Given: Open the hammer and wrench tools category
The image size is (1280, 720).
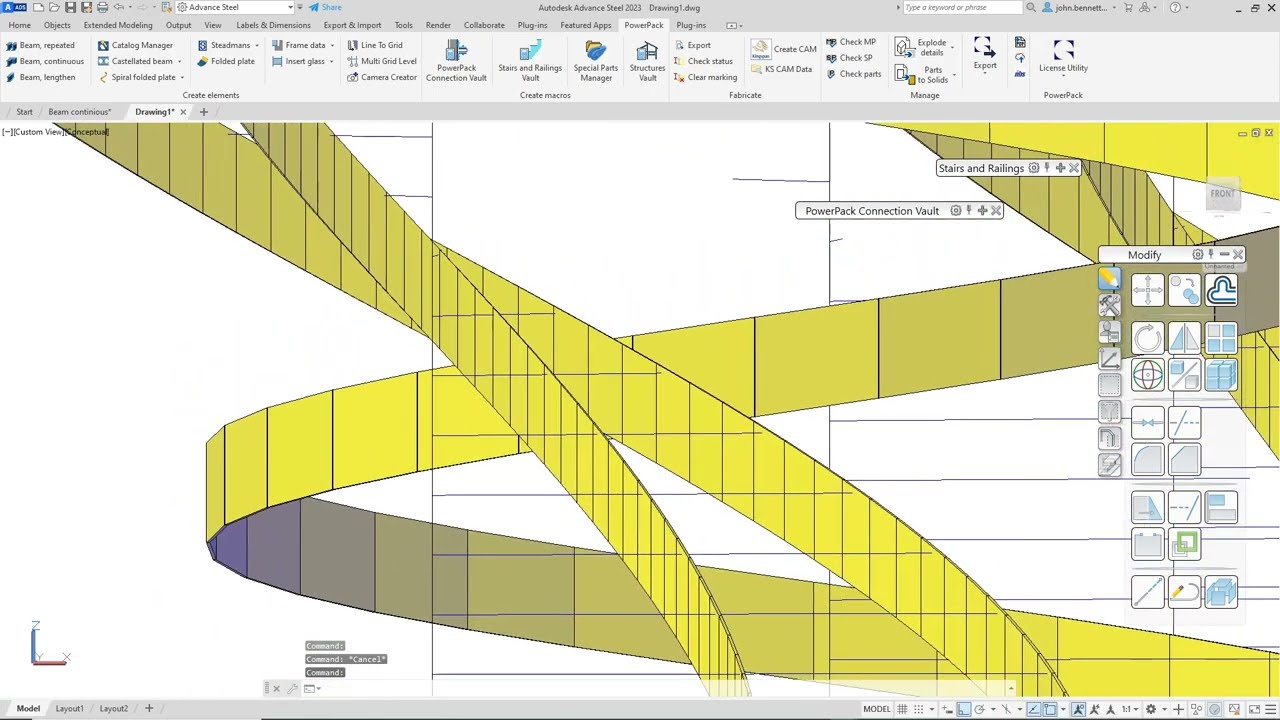Looking at the screenshot, I should 1109,306.
